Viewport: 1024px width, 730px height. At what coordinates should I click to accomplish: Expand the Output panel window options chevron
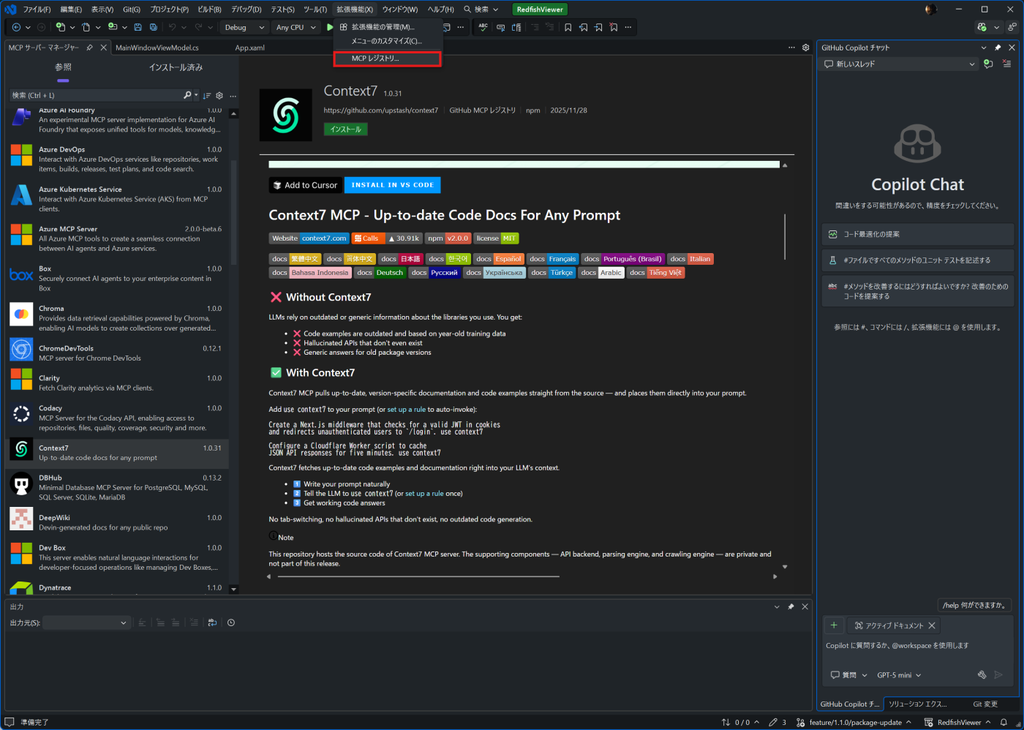point(776,607)
